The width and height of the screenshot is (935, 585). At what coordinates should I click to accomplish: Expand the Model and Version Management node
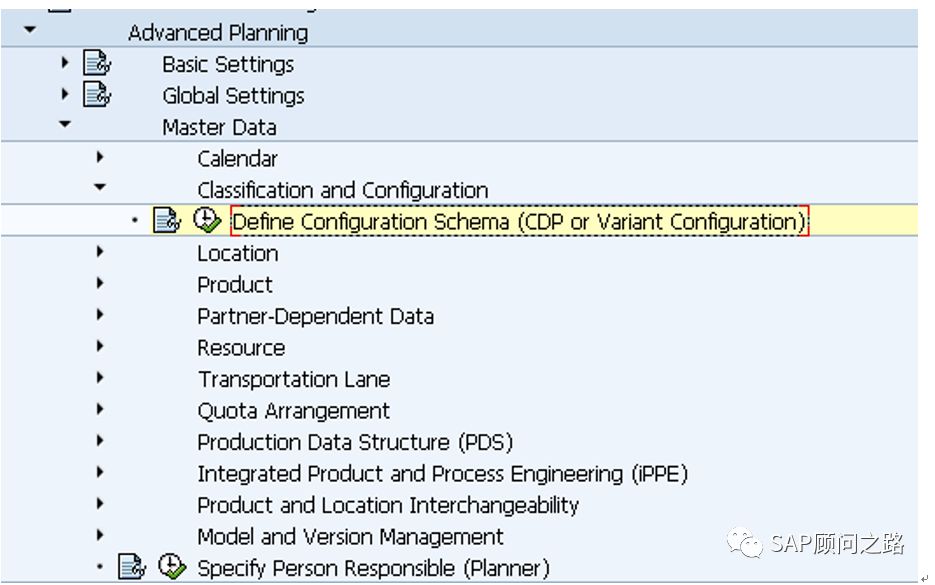pyautogui.click(x=99, y=537)
